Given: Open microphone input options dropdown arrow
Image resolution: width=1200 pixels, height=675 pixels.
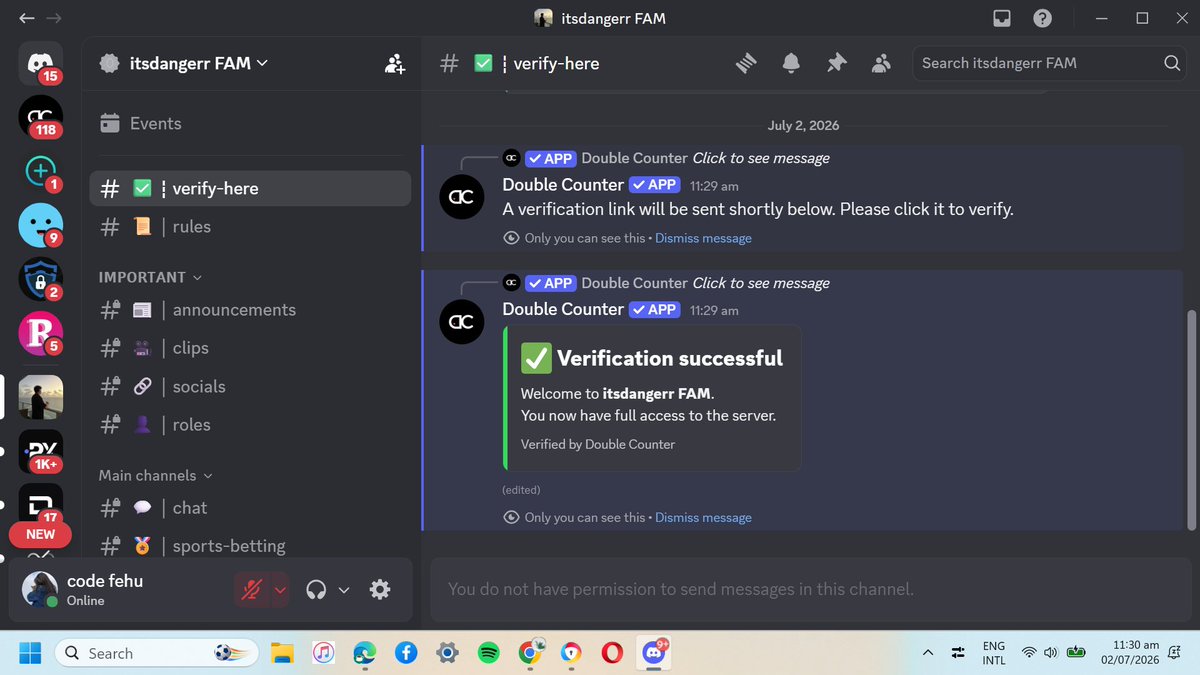Looking at the screenshot, I should pos(280,590).
